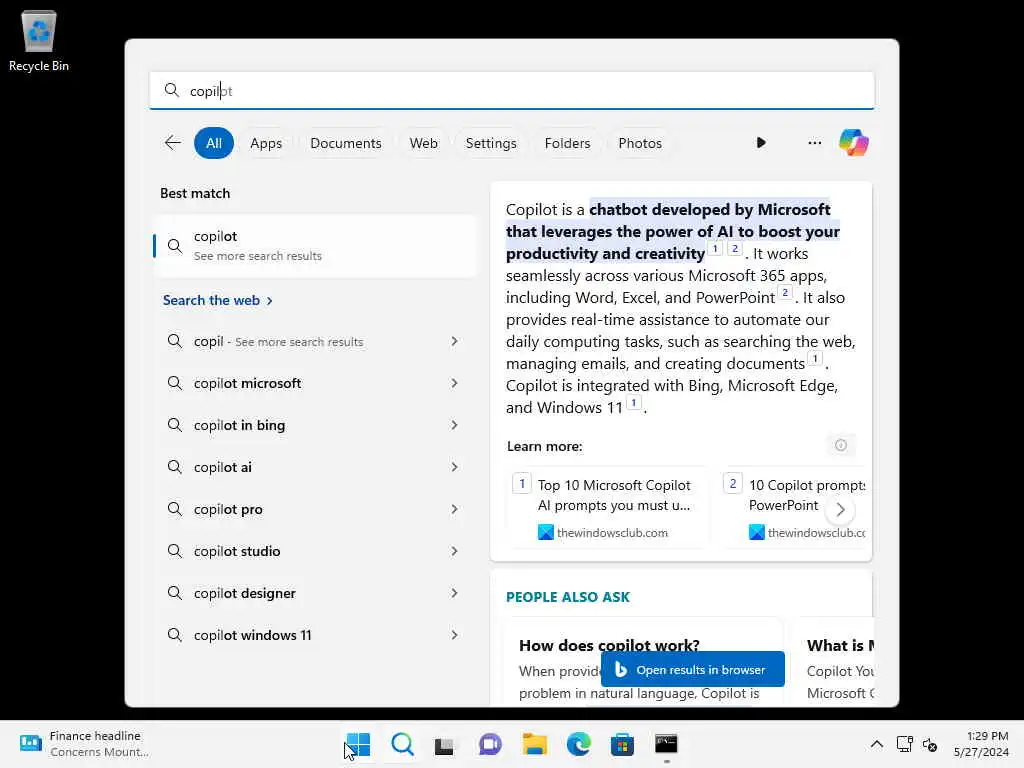Click the search magnifier in the search box

172,90
